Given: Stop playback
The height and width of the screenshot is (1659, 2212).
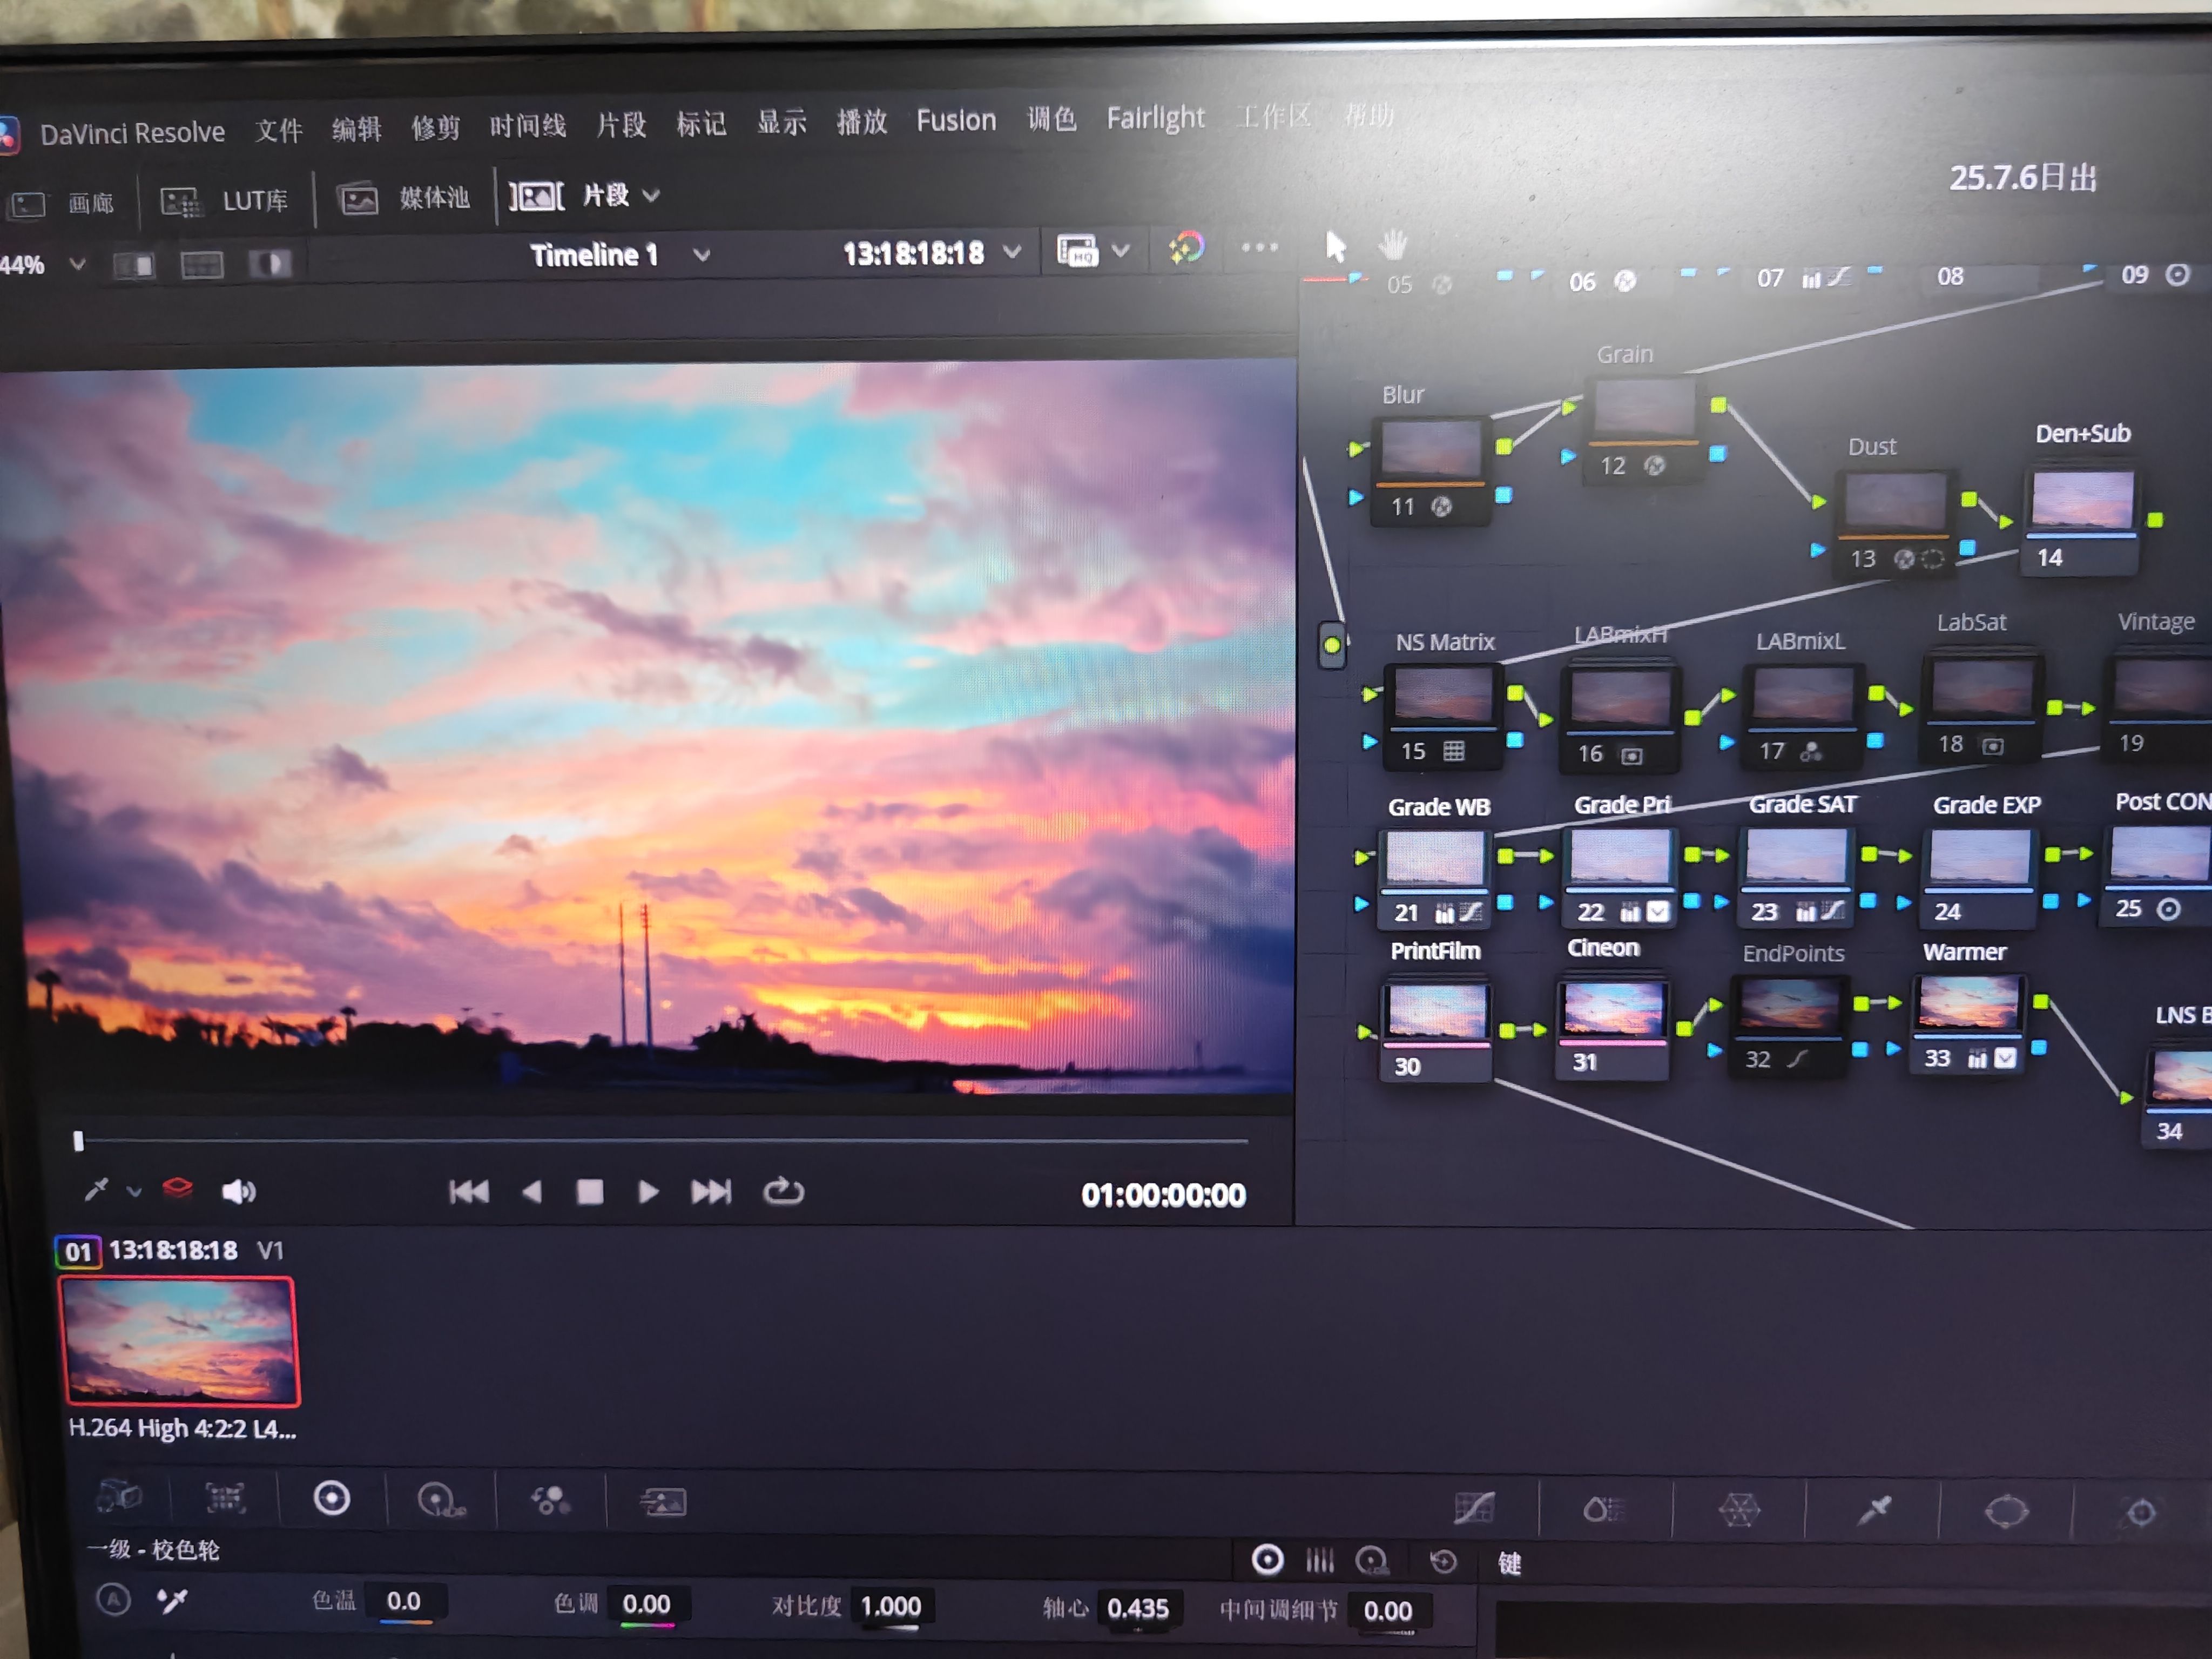Looking at the screenshot, I should pyautogui.click(x=590, y=1191).
